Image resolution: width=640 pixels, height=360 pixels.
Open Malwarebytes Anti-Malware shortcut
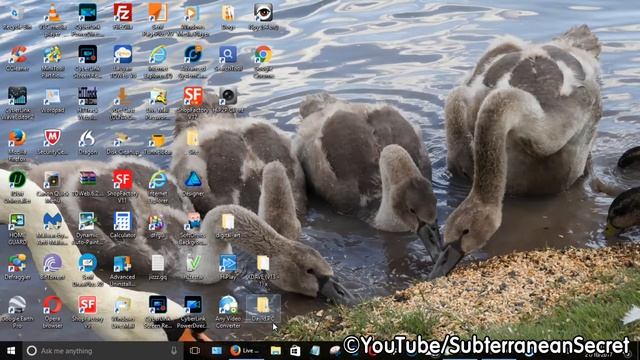[53, 228]
